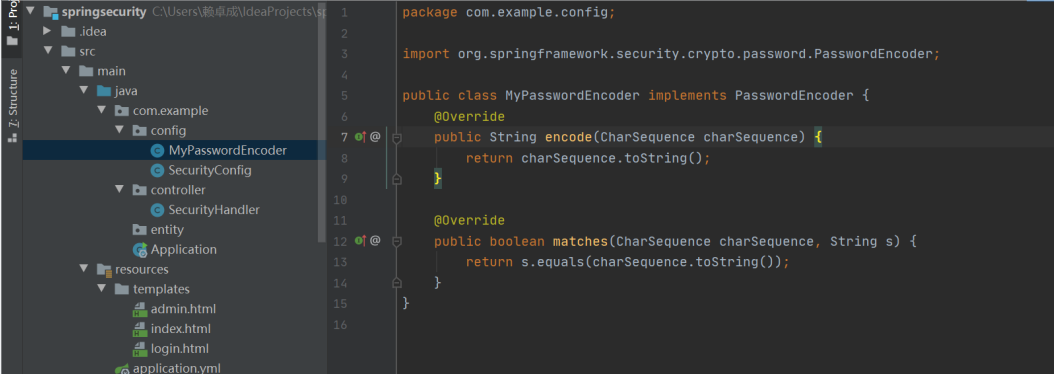
Task: Open login.html template
Action: [179, 348]
